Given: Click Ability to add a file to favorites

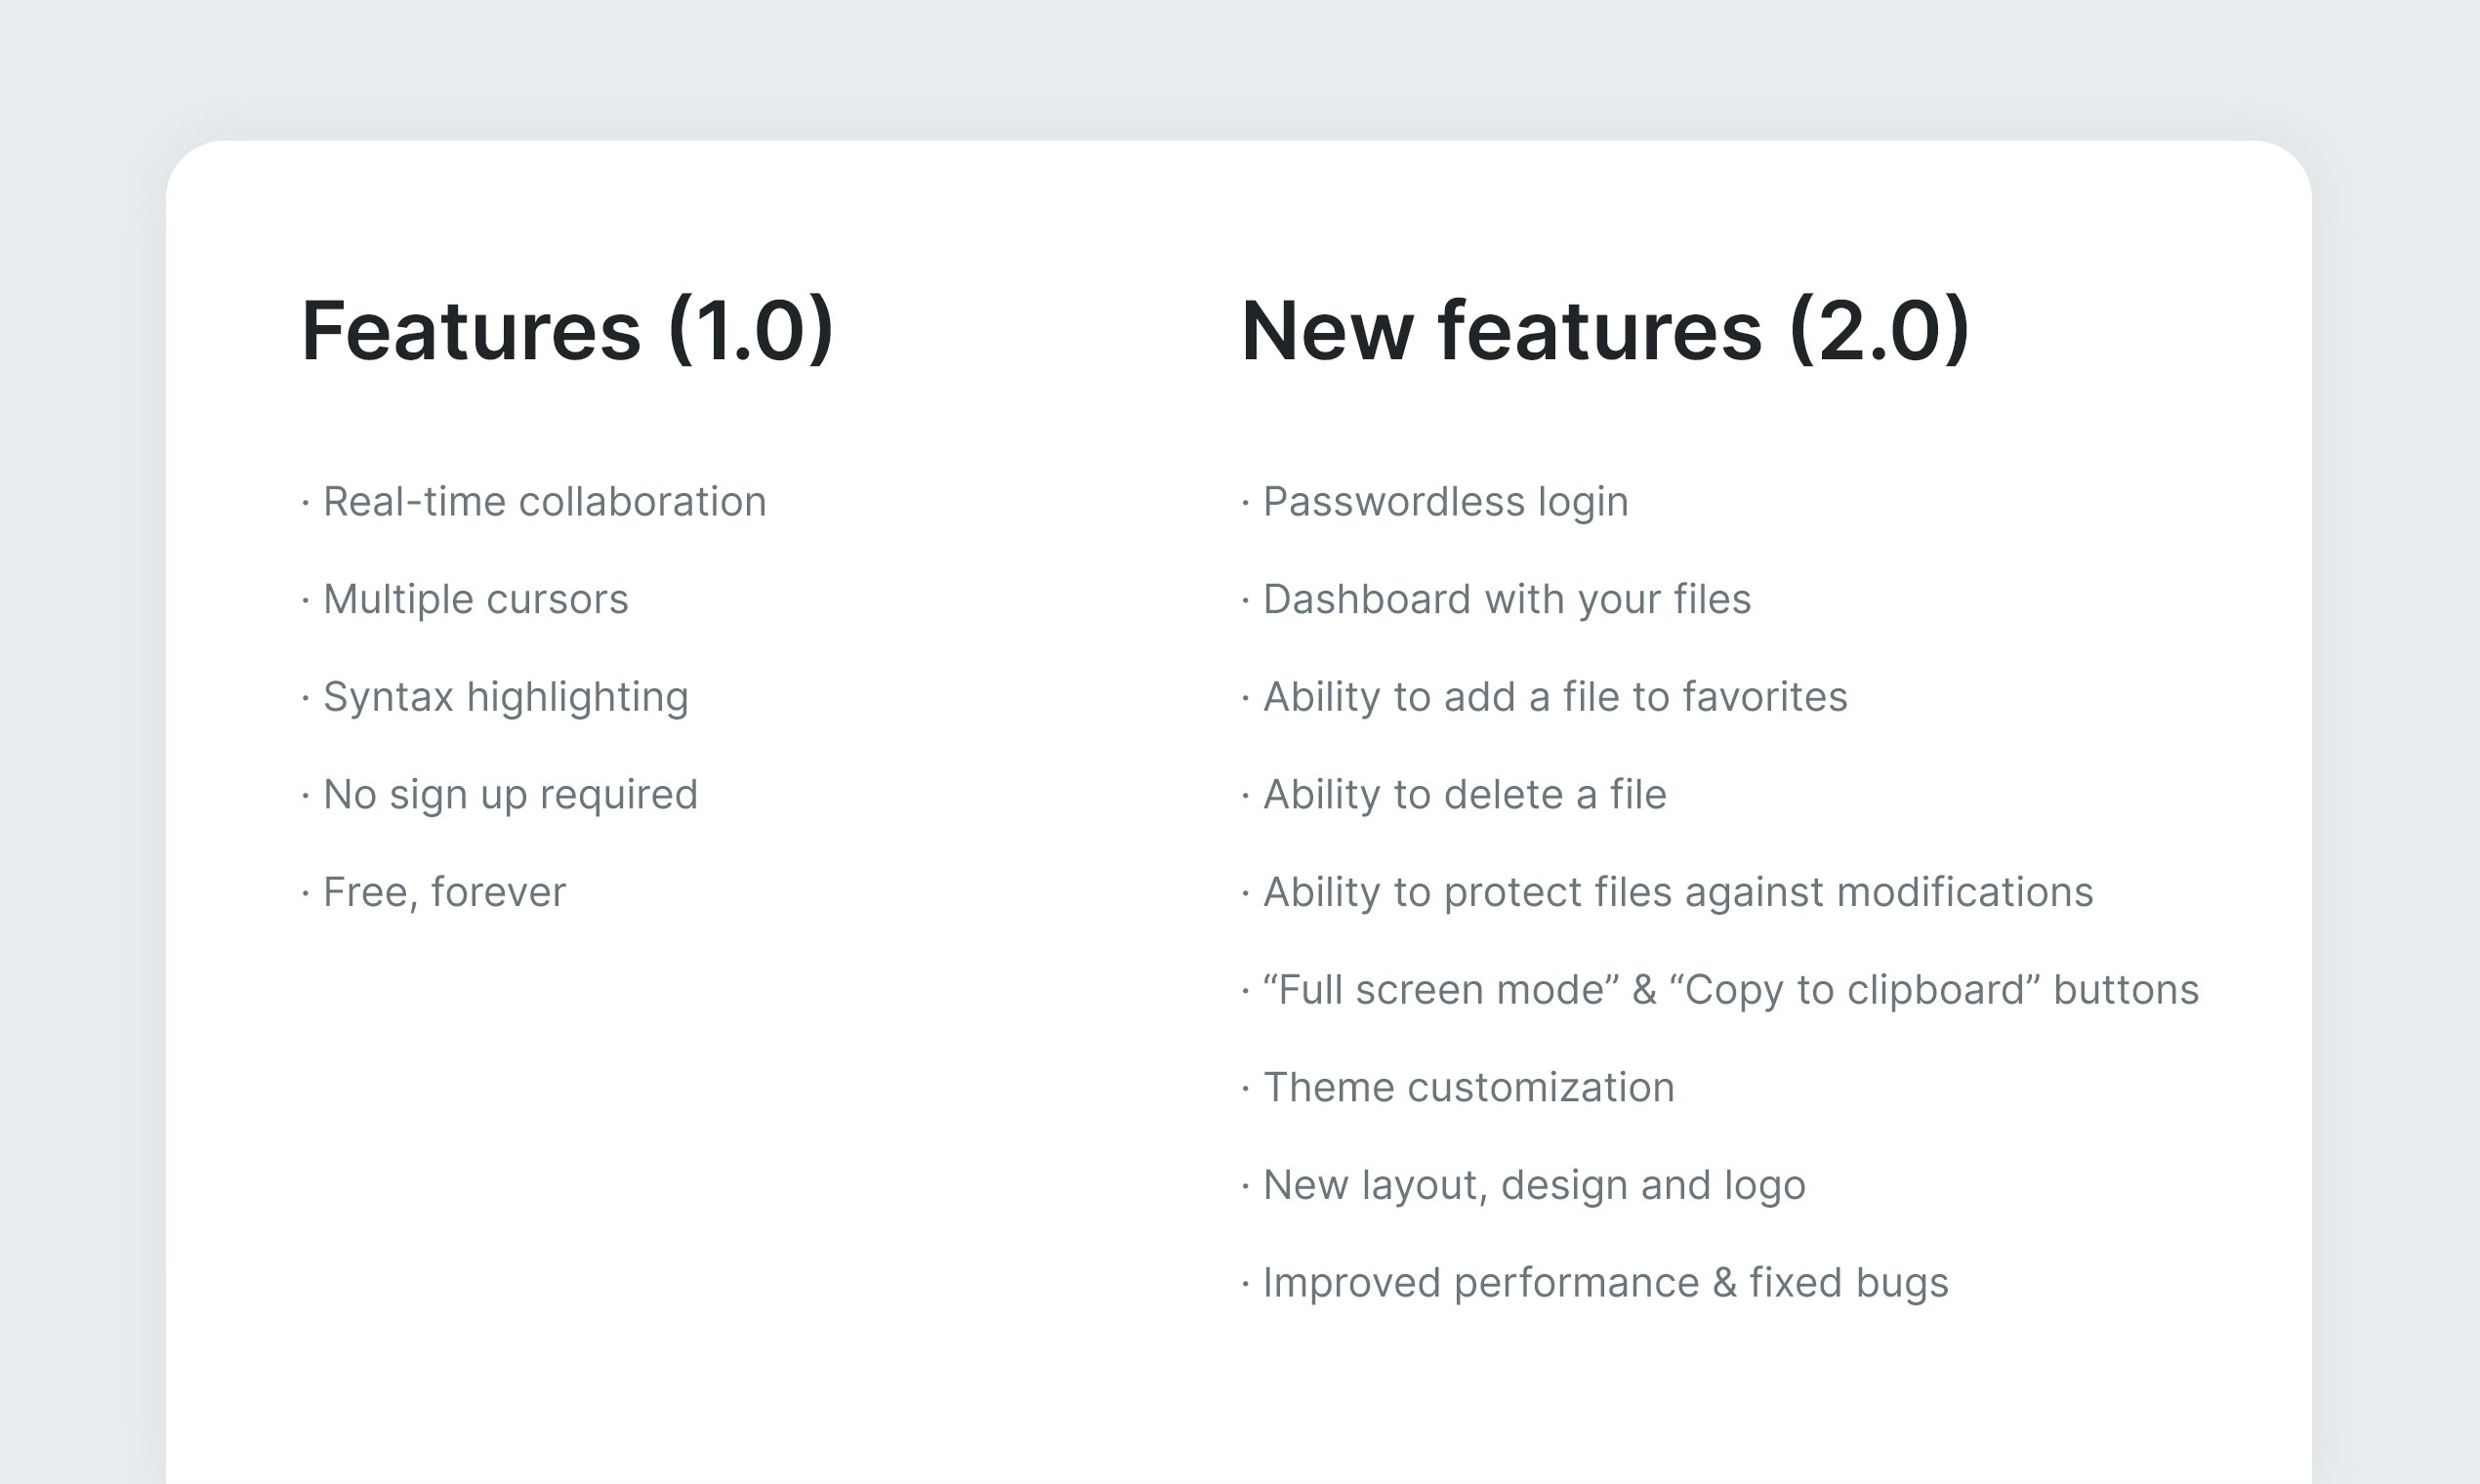Looking at the screenshot, I should [x=1544, y=697].
